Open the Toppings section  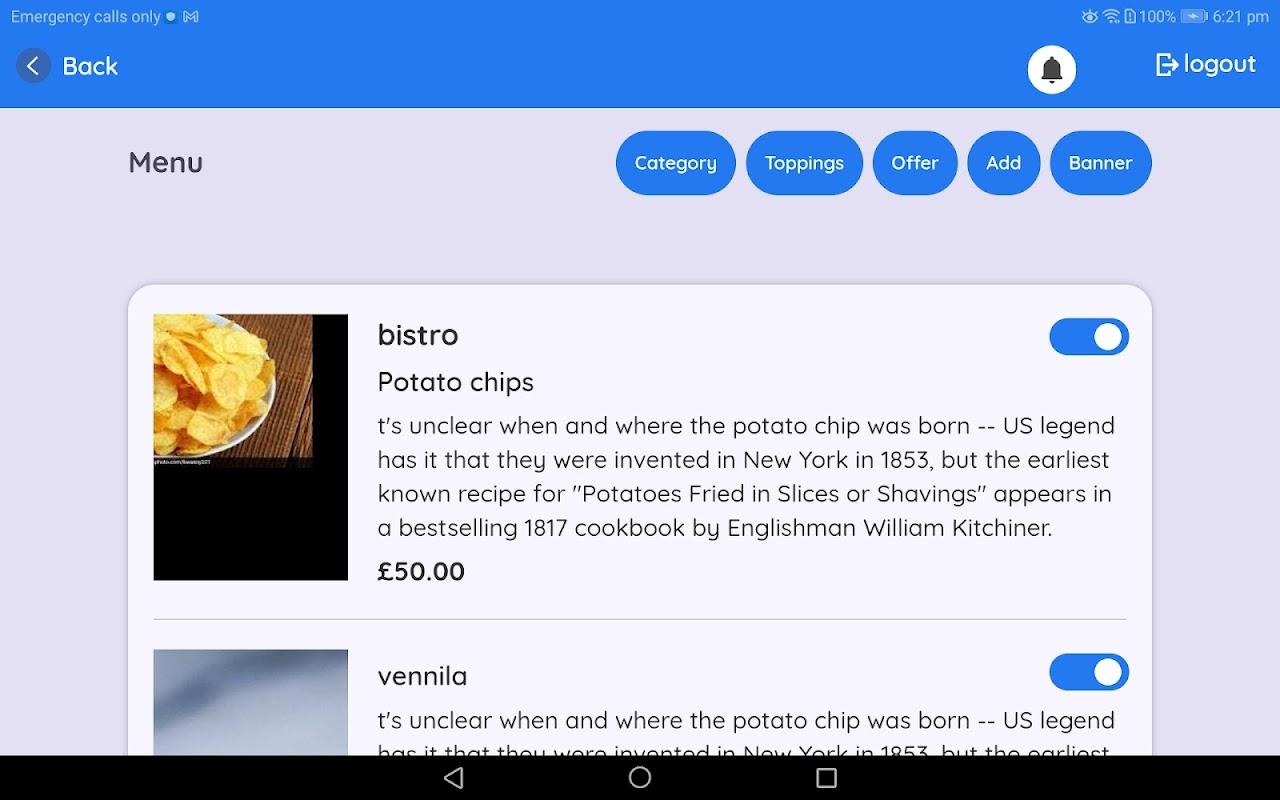(x=804, y=163)
